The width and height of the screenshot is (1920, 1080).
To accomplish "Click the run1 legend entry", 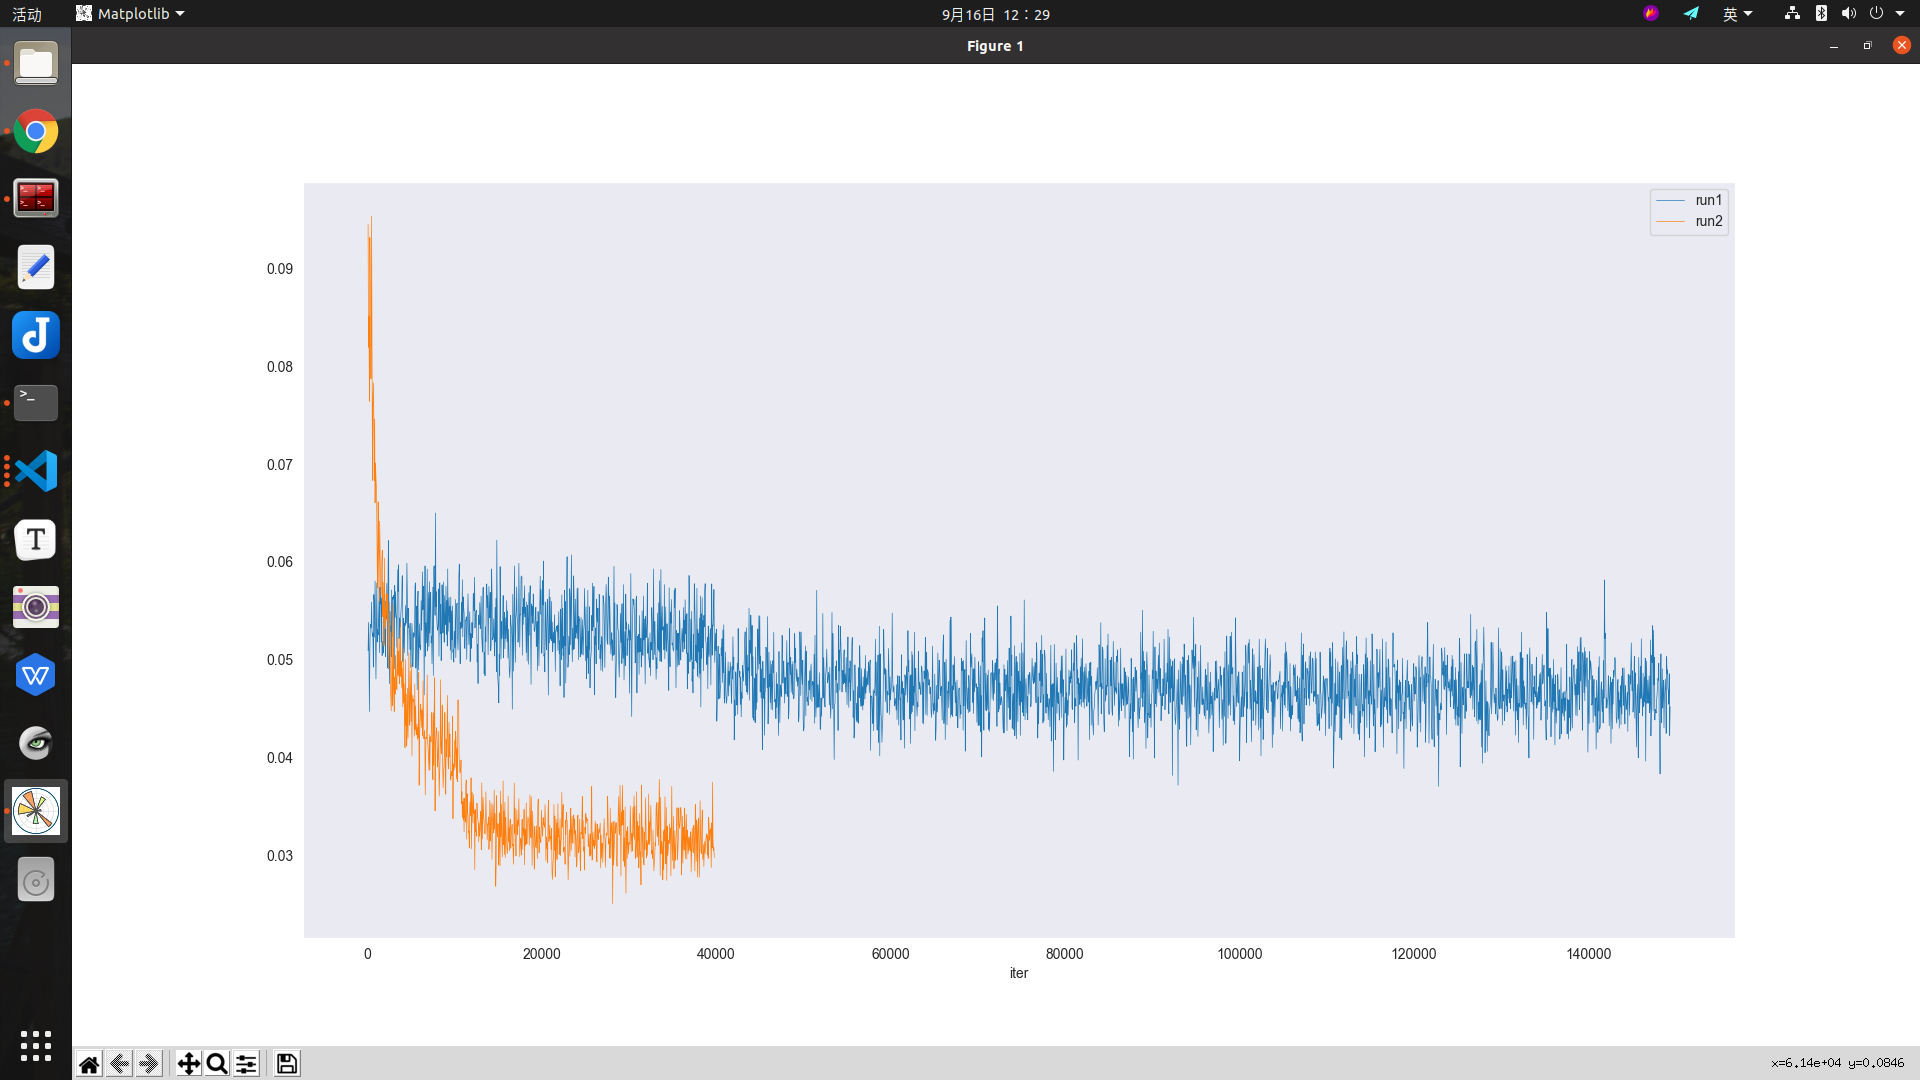I will (1708, 200).
